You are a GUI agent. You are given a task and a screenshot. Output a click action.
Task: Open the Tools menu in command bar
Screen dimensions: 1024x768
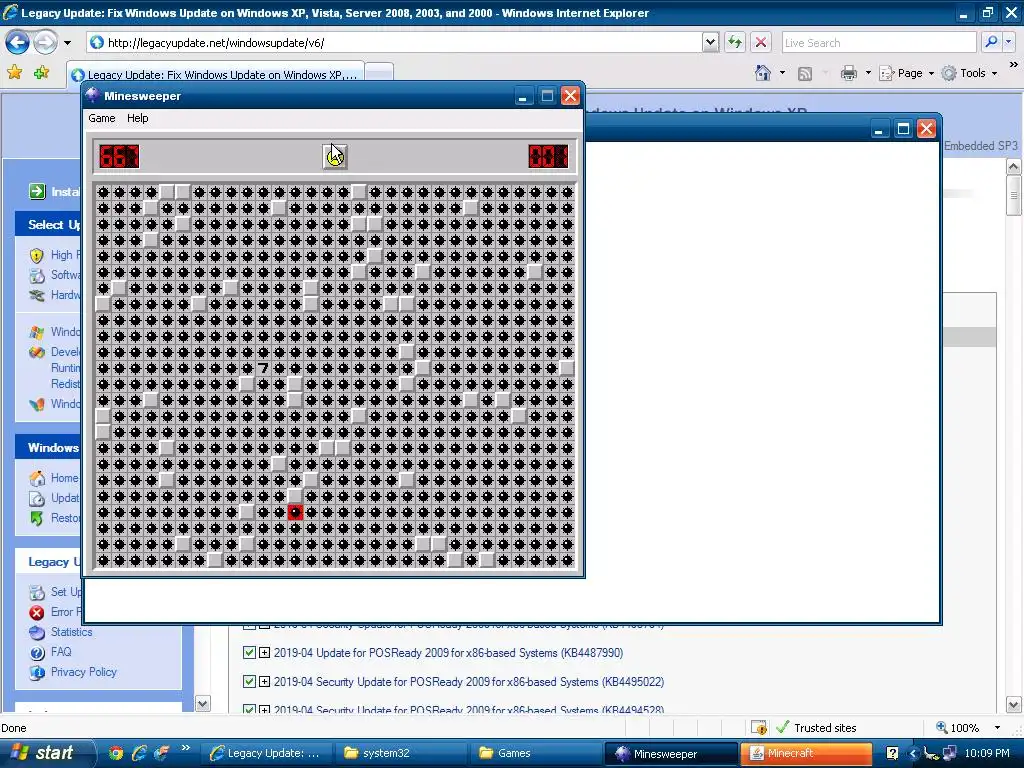(x=969, y=73)
